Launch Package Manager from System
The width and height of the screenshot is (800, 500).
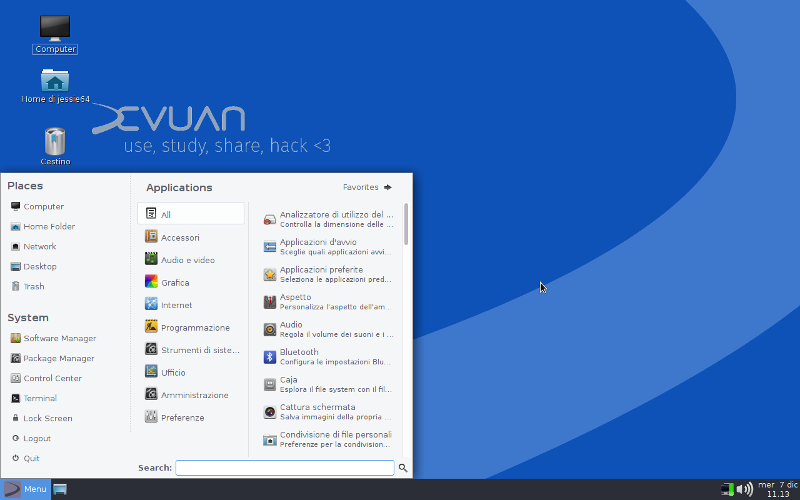pyautogui.click(x=52, y=358)
